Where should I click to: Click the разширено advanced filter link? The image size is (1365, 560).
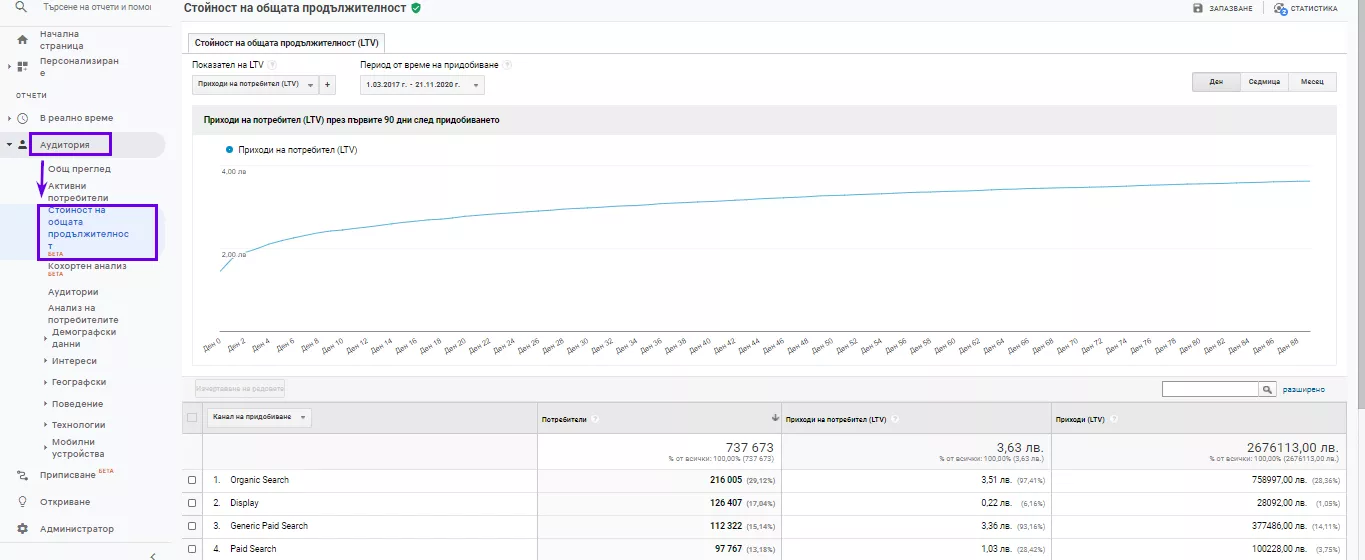[x=1304, y=390]
